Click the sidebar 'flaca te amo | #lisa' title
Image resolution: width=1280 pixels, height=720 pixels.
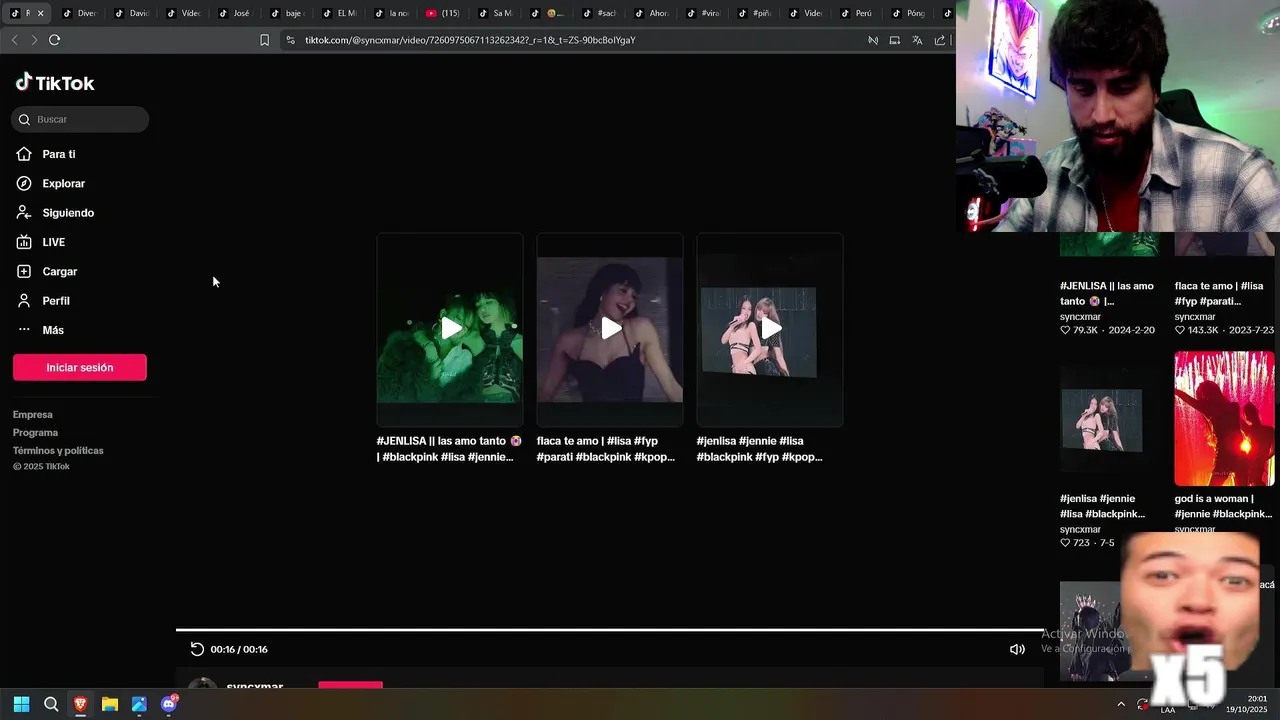[x=1219, y=293]
